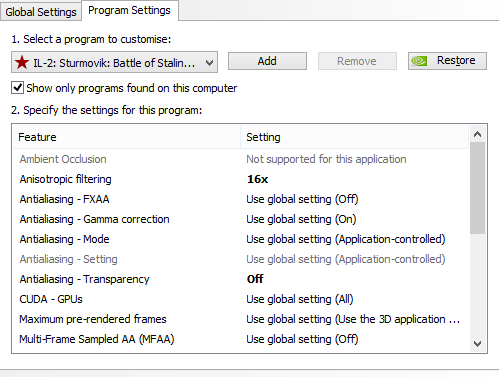Open the Transparency Off setting value

click(x=255, y=279)
